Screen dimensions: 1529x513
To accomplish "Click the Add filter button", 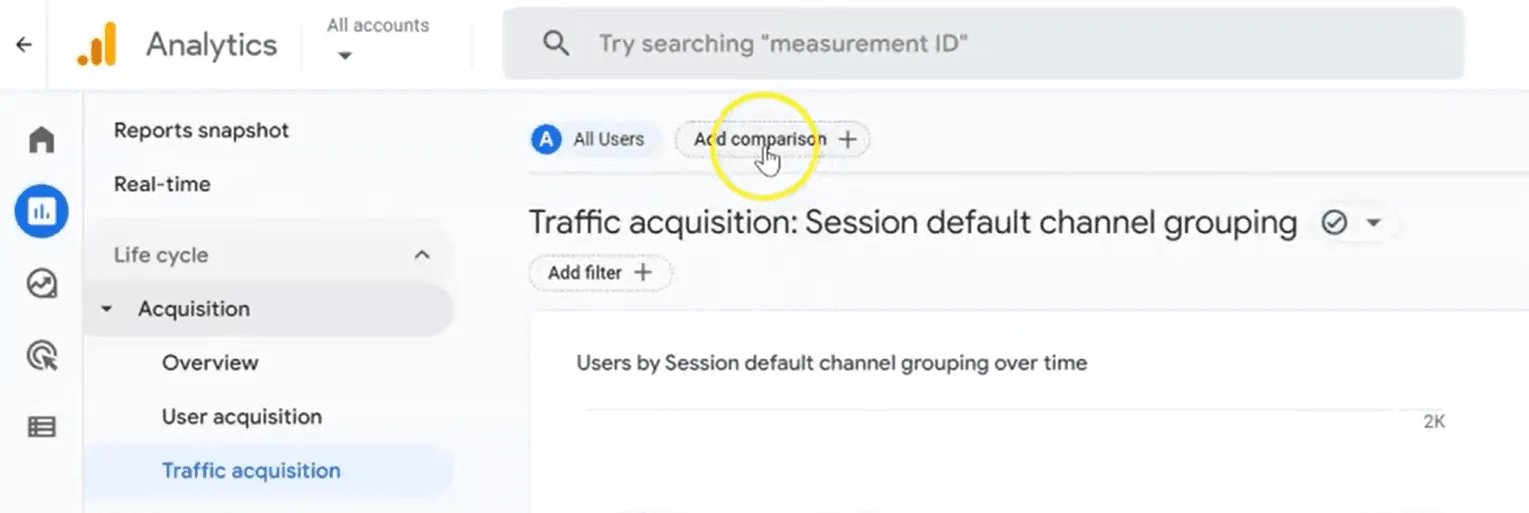I will [x=600, y=273].
